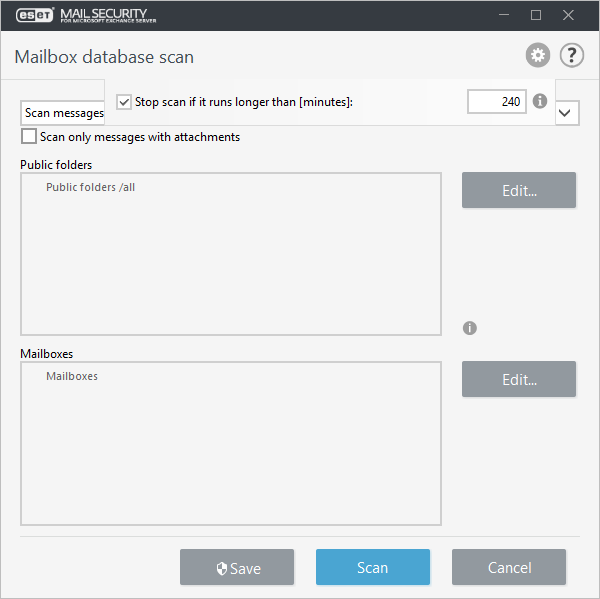Screen dimensions: 600x599
Task: Click info icon beside the minutes field
Action: pyautogui.click(x=540, y=102)
